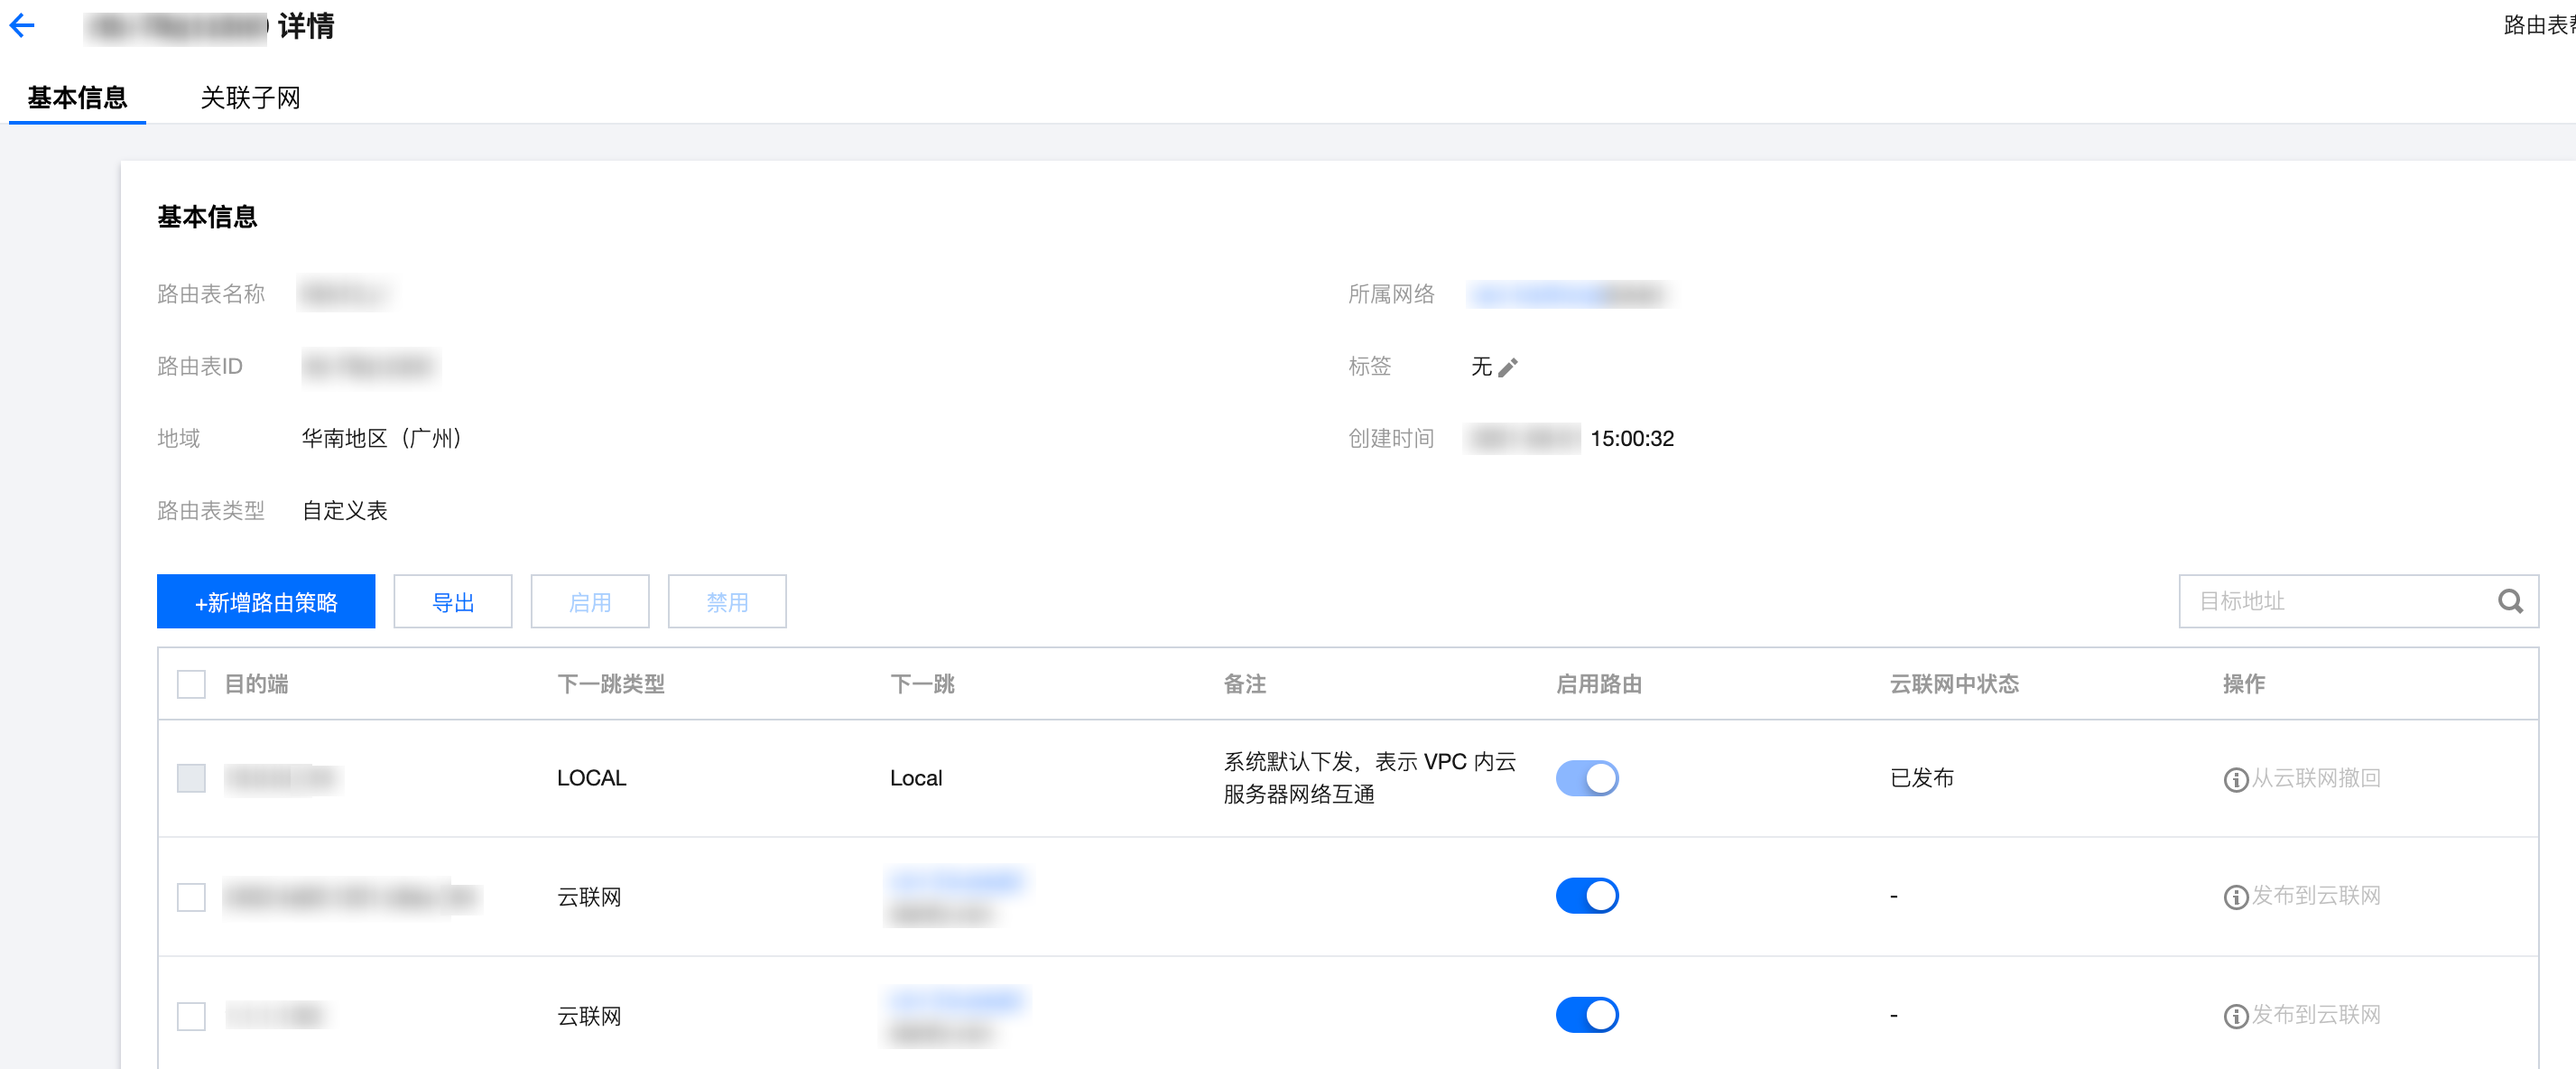Switch to the 关联子网 tab
This screenshot has height=1069, width=2576.
point(250,98)
